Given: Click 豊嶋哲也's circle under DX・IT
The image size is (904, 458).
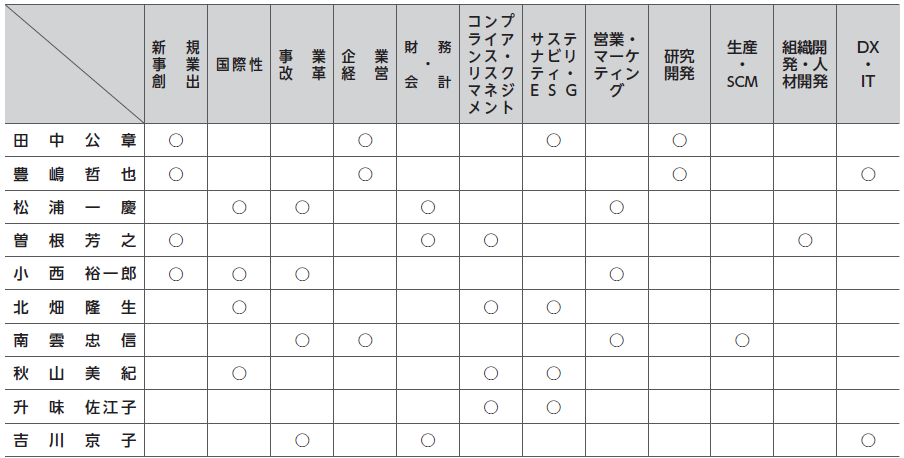Looking at the screenshot, I should pos(868,174).
